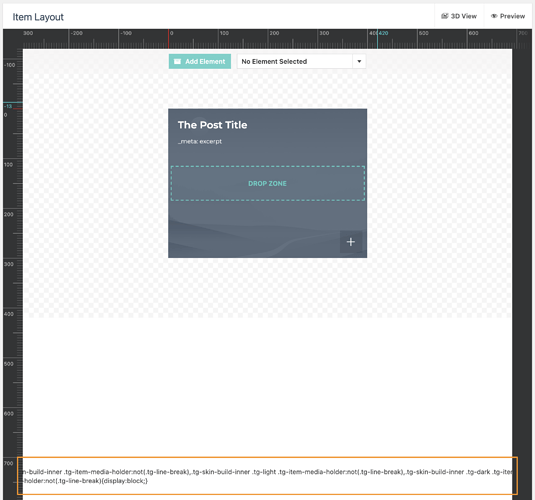Open the Preview mode
Image resolution: width=535 pixels, height=500 pixels.
coord(508,16)
